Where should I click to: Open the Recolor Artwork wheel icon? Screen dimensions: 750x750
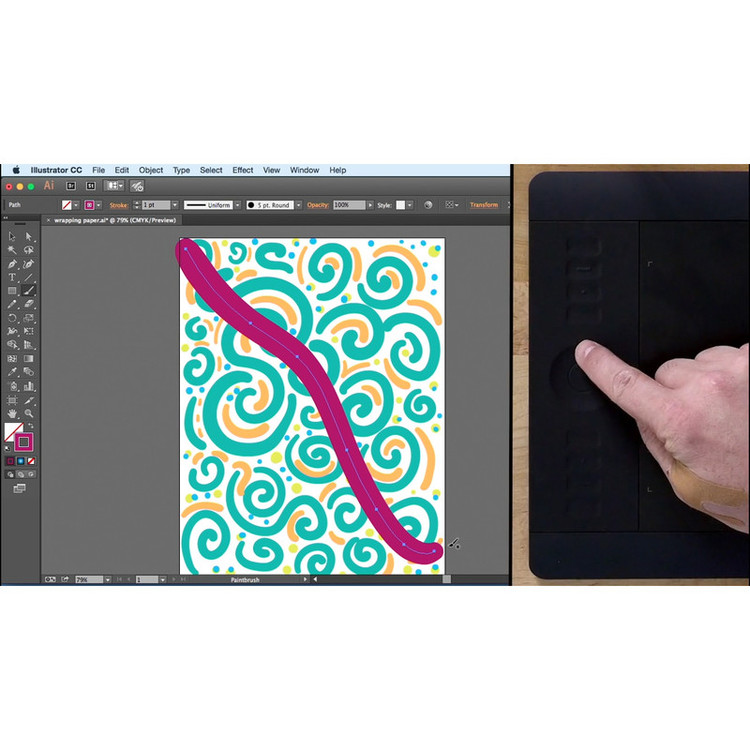coord(428,205)
